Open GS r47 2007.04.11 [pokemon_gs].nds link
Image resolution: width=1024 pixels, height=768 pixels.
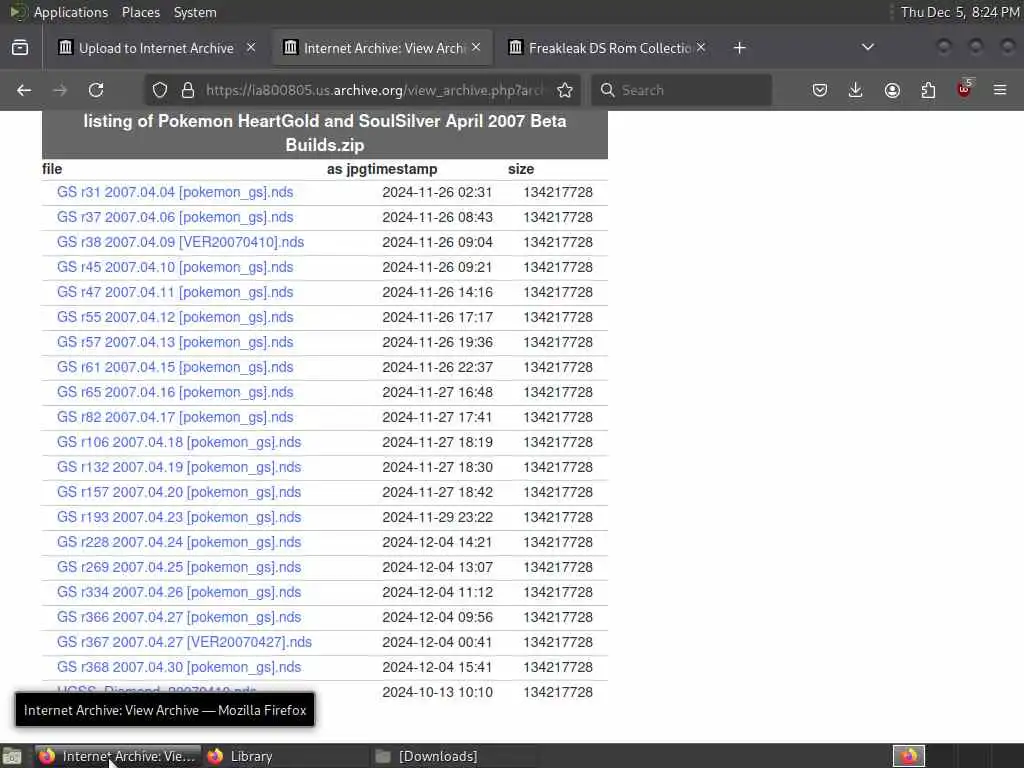175,292
